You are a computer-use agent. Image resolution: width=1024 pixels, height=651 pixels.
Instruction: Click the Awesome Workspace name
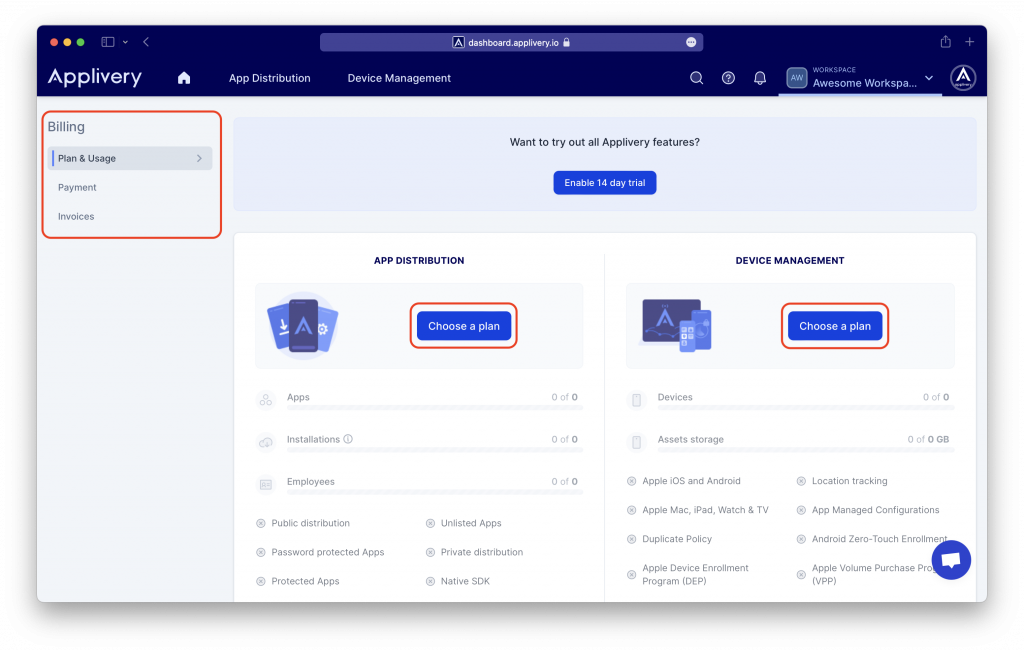[x=865, y=83]
